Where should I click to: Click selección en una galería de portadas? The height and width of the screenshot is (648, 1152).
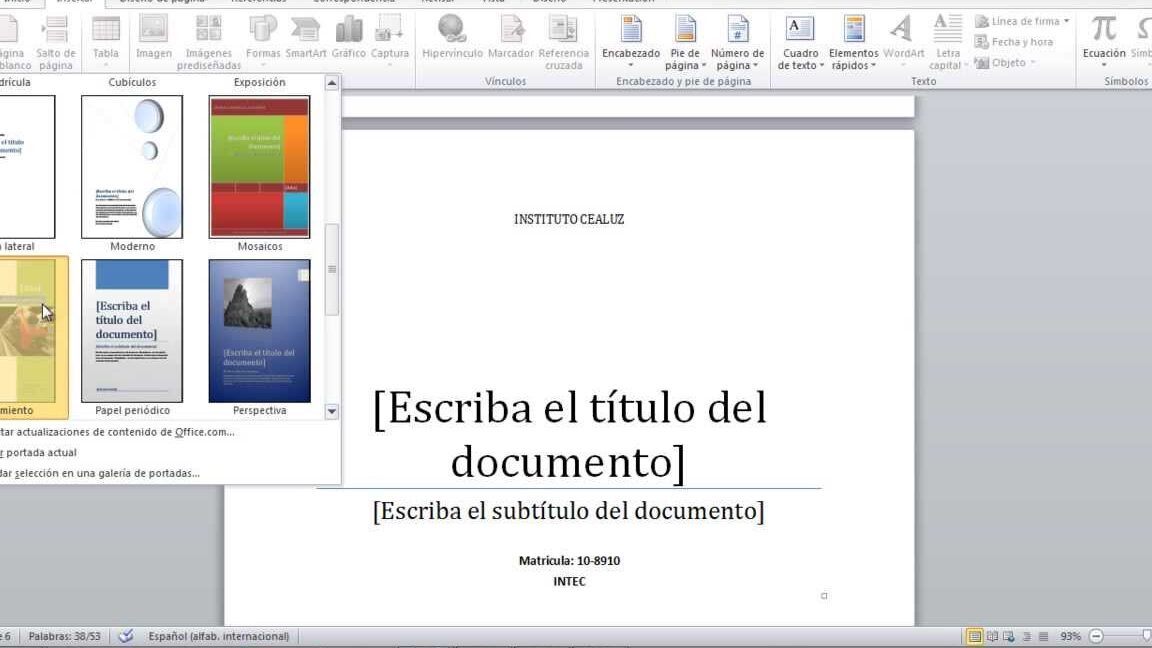tap(100, 473)
